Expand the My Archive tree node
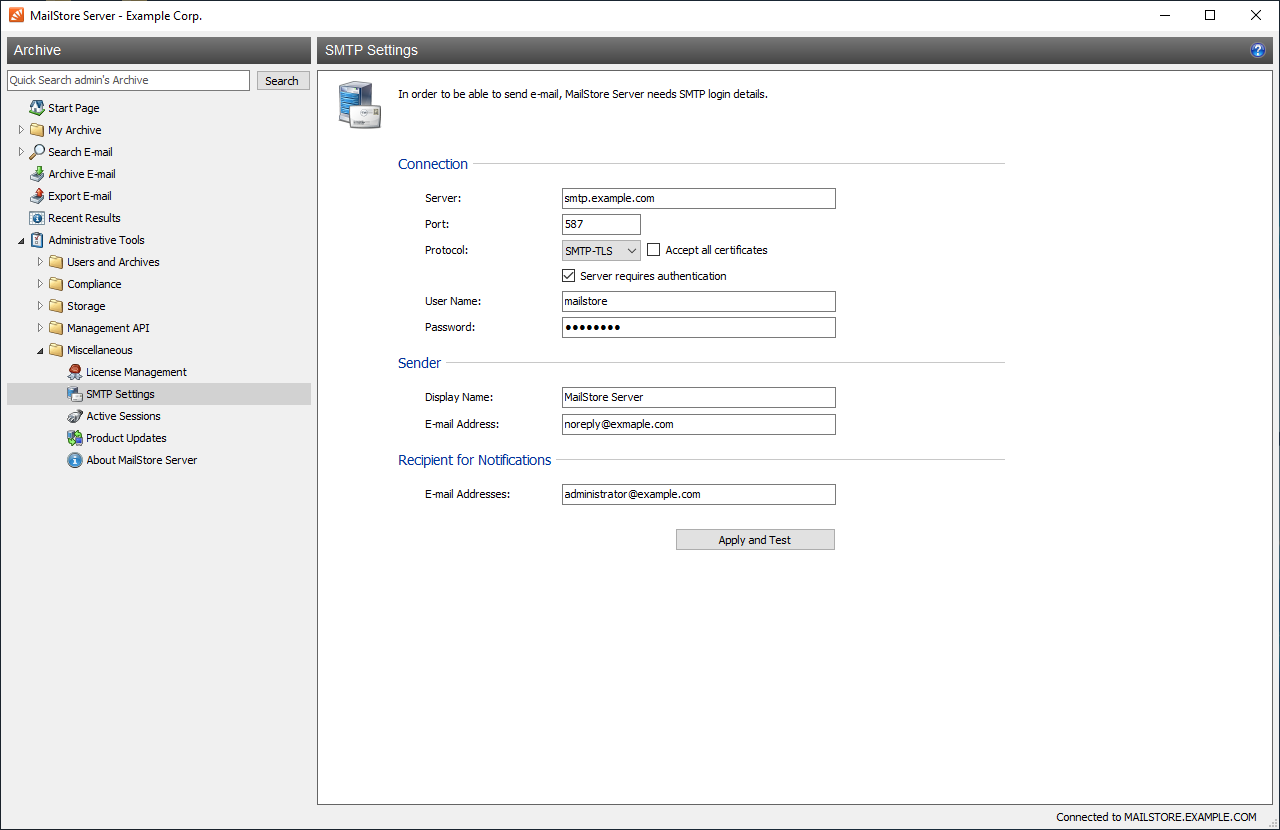 [x=21, y=130]
